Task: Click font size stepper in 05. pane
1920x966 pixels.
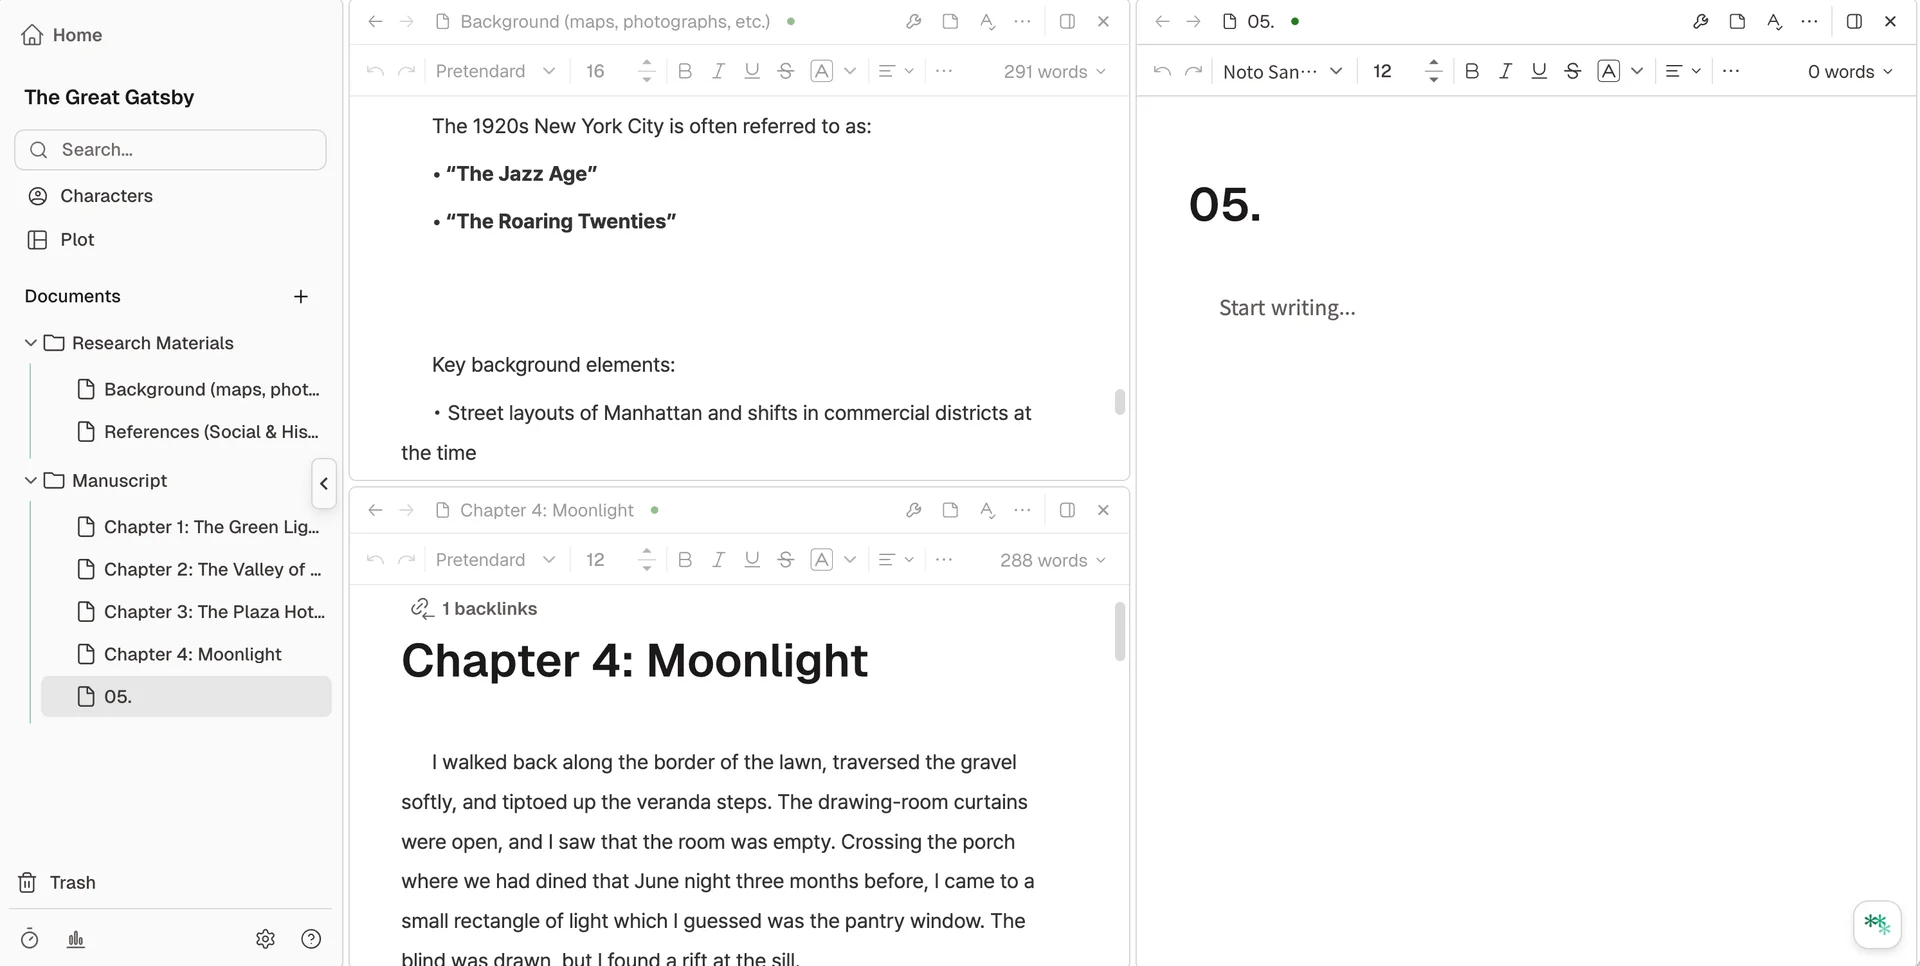Action: click(x=1433, y=71)
